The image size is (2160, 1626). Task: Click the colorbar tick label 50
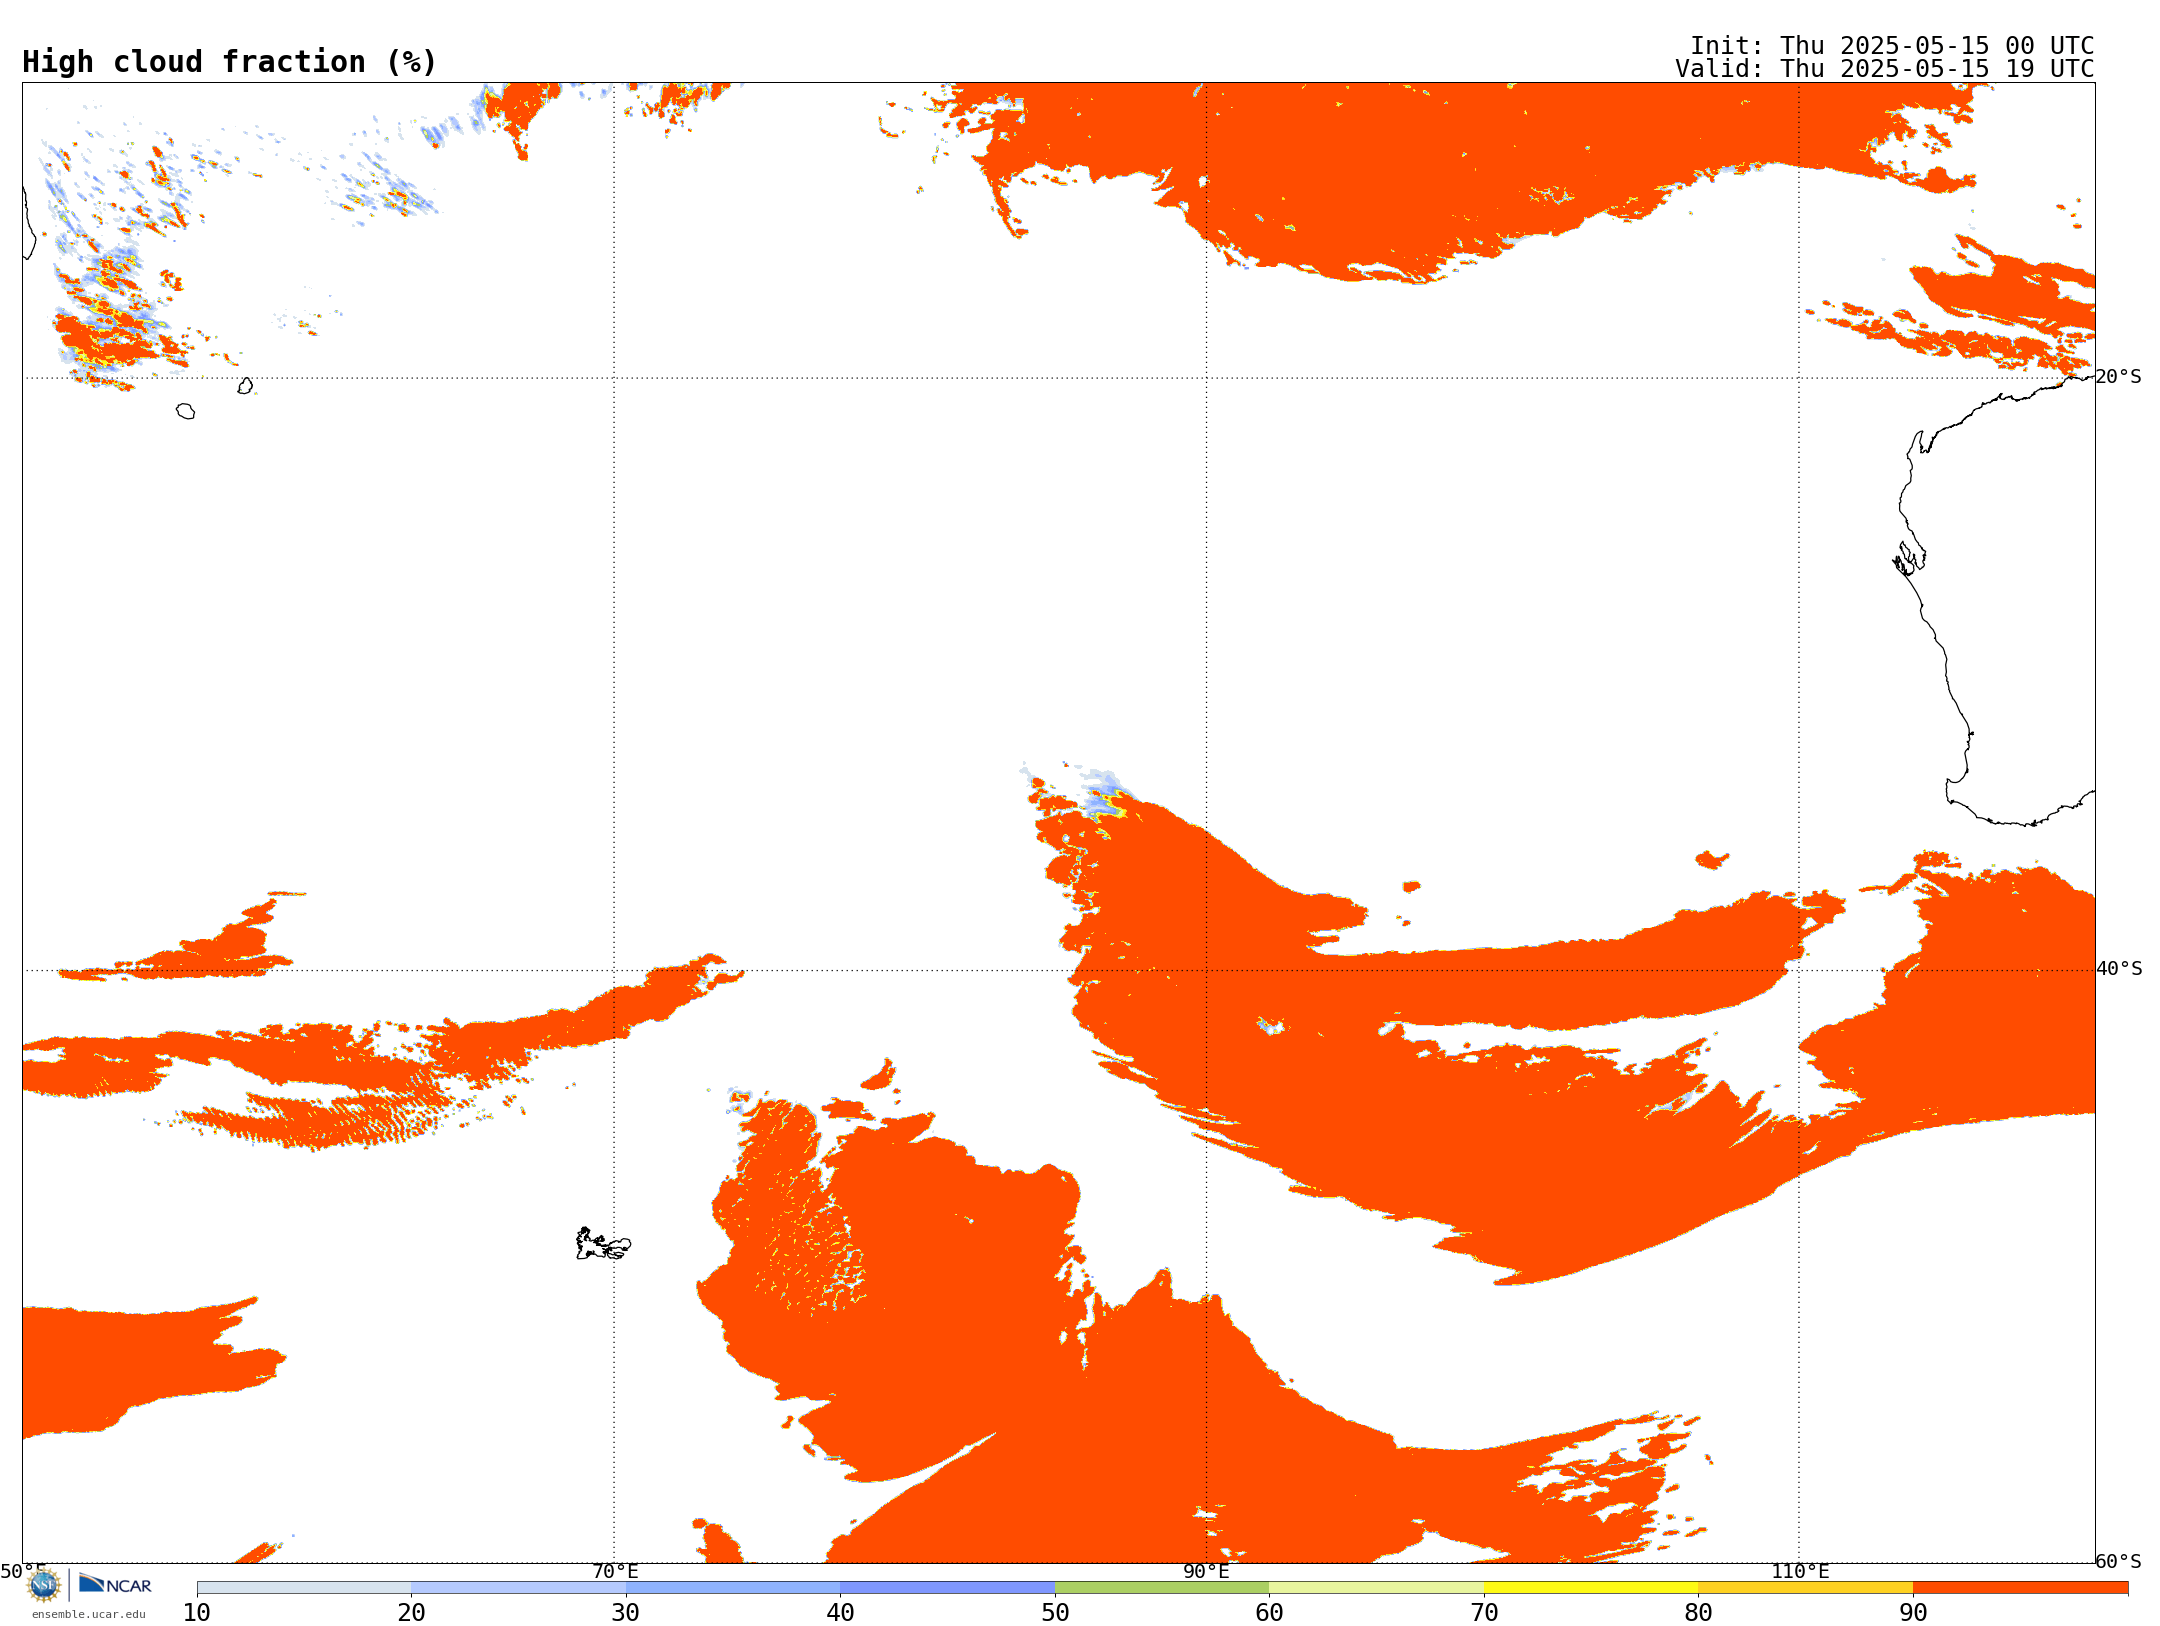tap(1055, 1612)
